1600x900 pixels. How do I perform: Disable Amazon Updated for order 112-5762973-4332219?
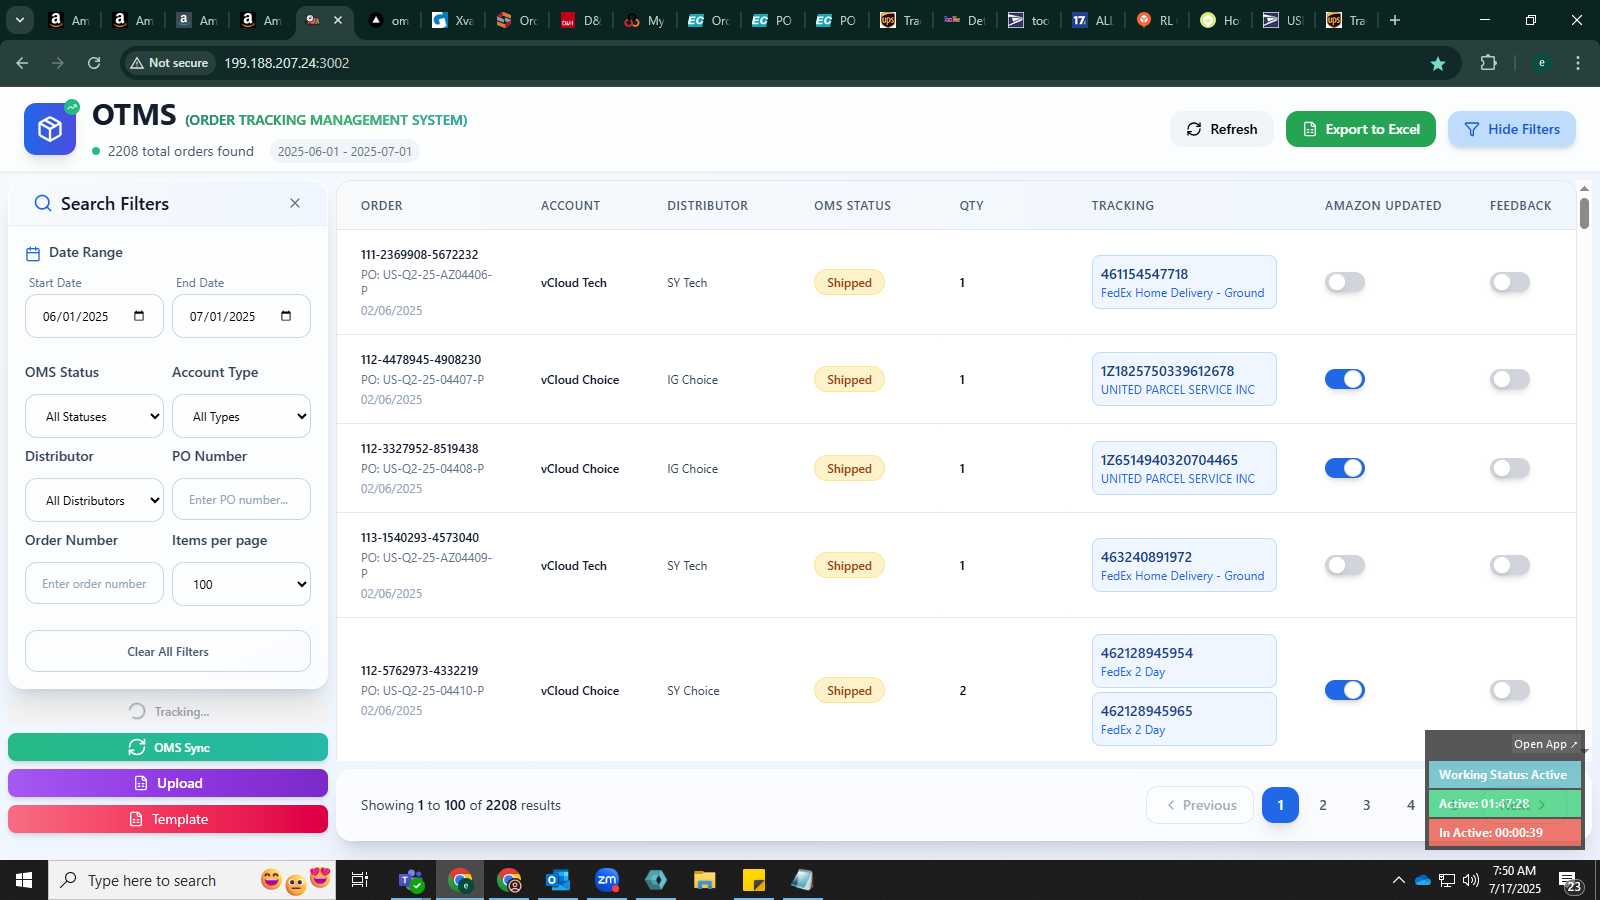(x=1345, y=690)
